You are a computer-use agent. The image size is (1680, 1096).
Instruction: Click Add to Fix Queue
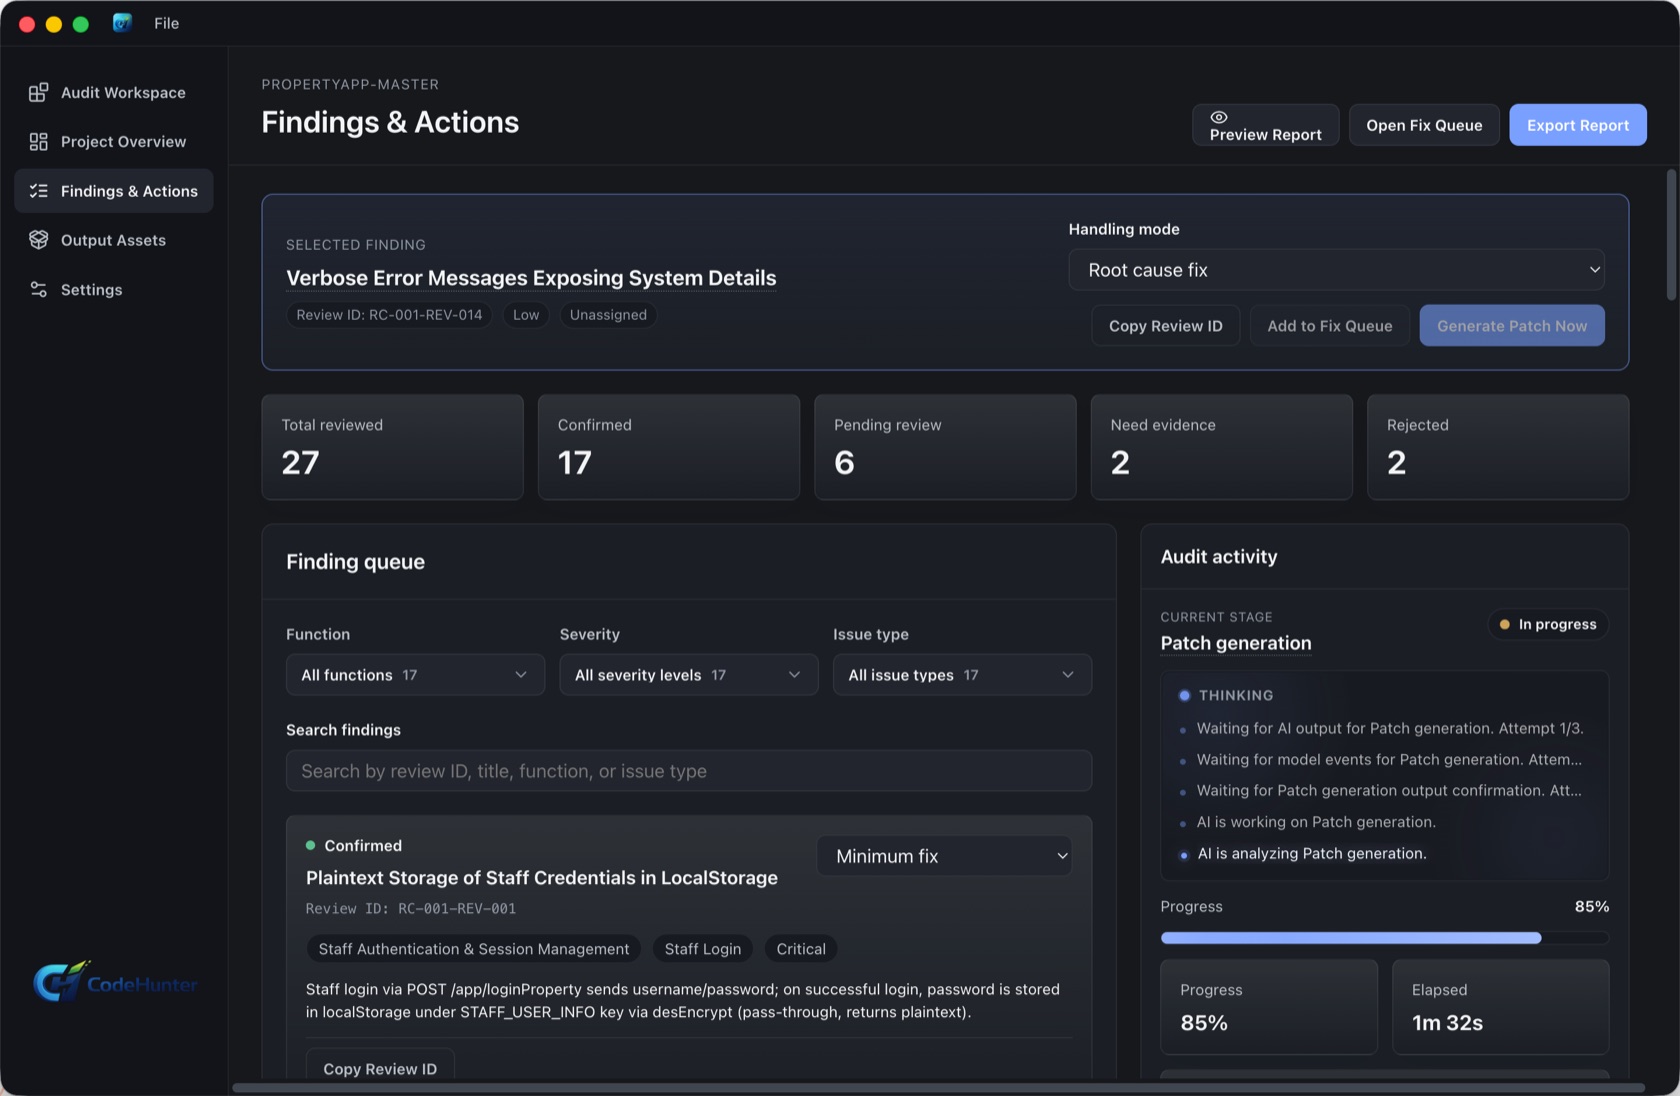(1329, 326)
